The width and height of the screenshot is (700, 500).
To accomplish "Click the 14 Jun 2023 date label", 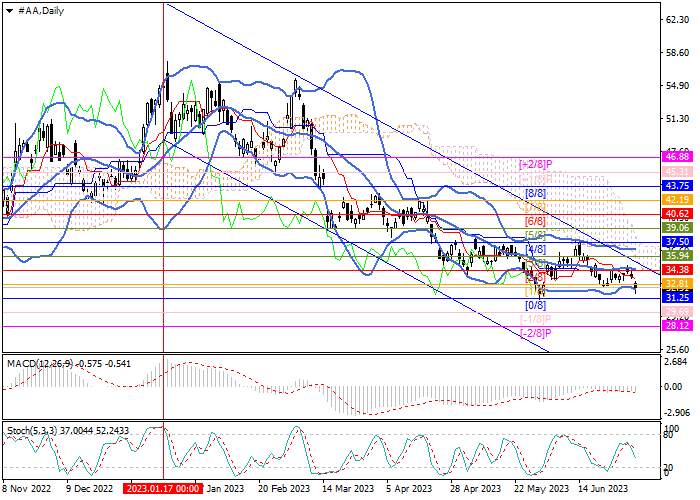I will tap(603, 488).
